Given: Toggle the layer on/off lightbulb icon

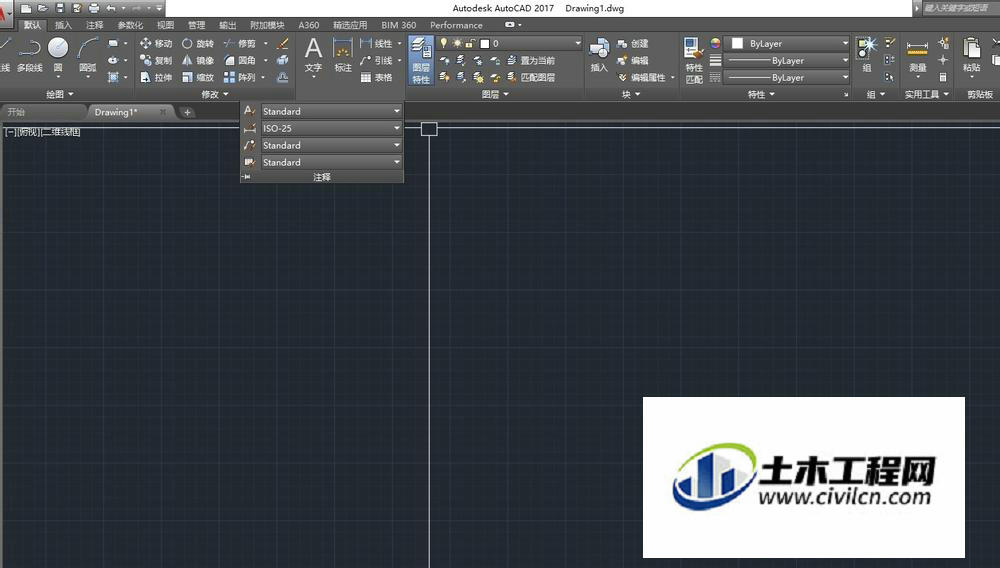Looking at the screenshot, I should coord(444,43).
